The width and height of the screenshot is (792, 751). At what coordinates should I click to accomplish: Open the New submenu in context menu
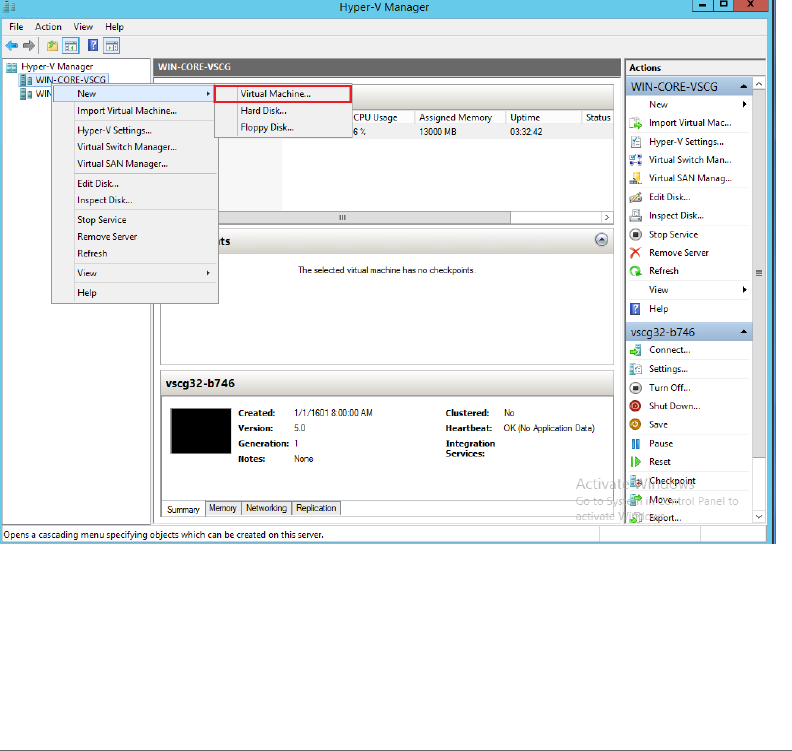point(133,93)
